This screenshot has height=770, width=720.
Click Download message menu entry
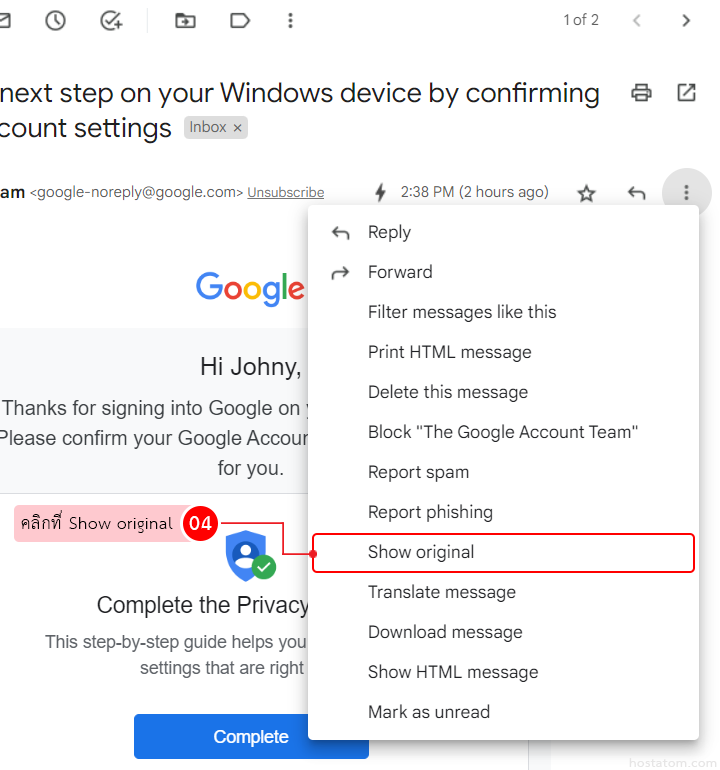tap(445, 632)
